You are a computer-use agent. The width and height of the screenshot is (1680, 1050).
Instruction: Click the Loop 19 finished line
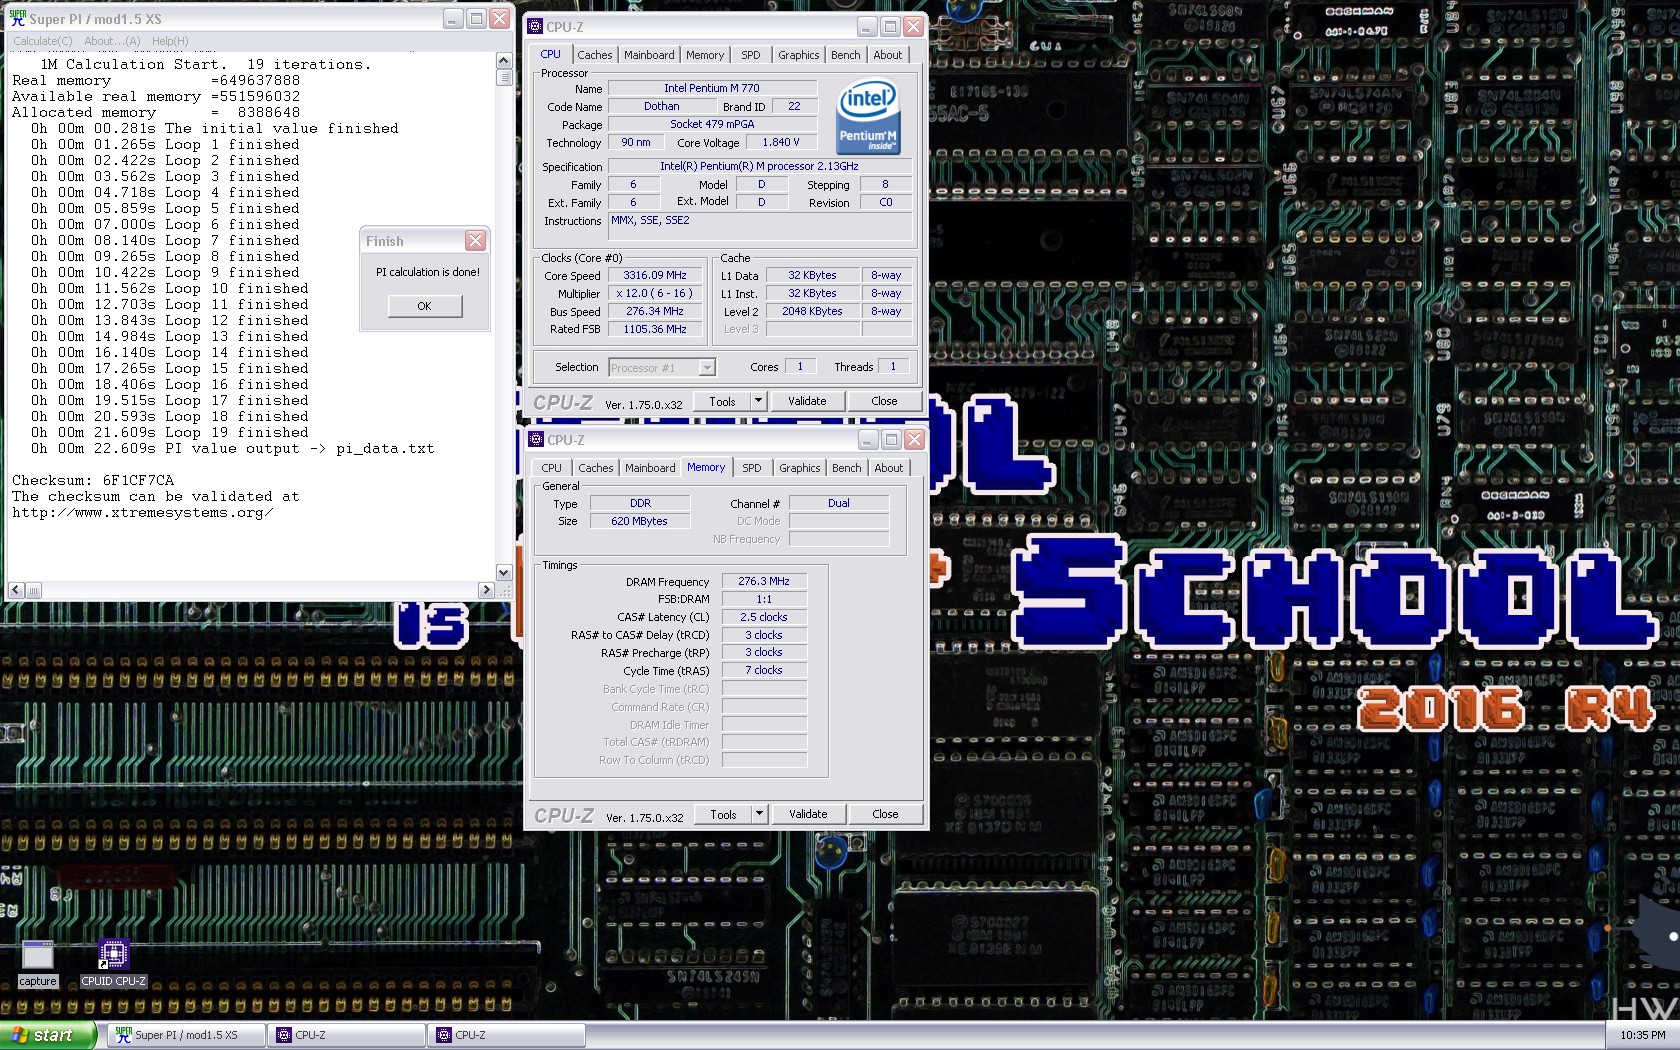pyautogui.click(x=170, y=433)
